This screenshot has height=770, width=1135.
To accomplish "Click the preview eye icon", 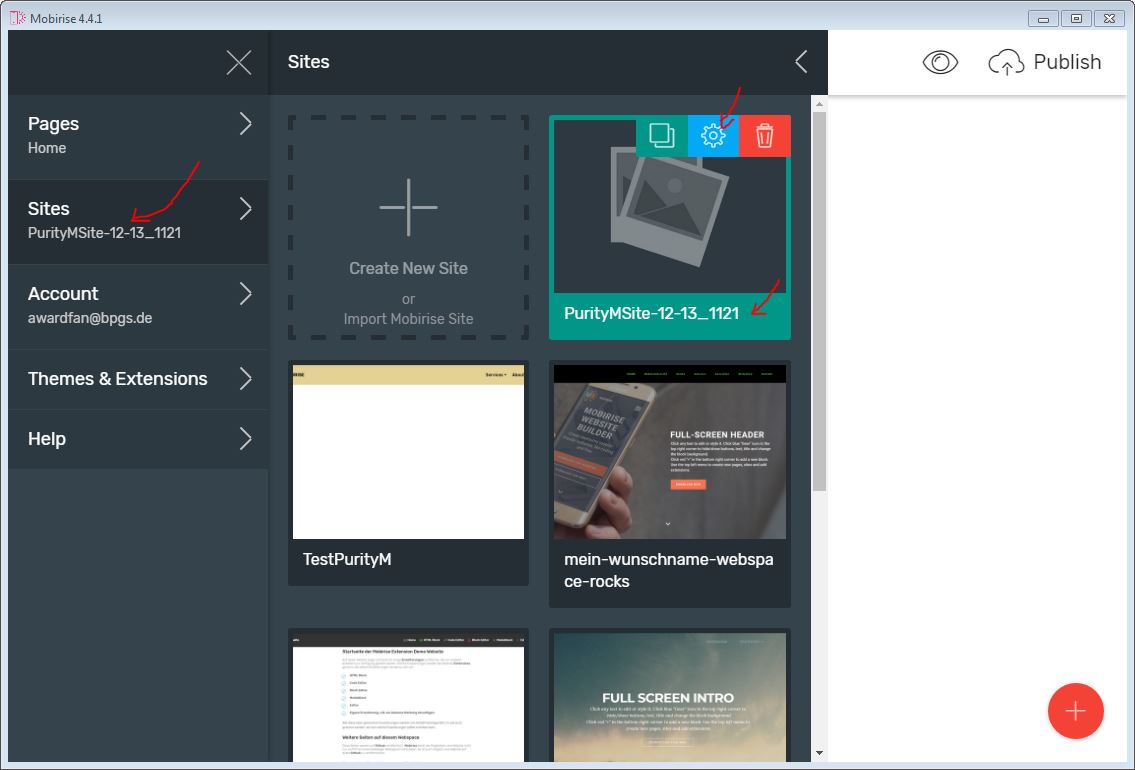I will 940,62.
